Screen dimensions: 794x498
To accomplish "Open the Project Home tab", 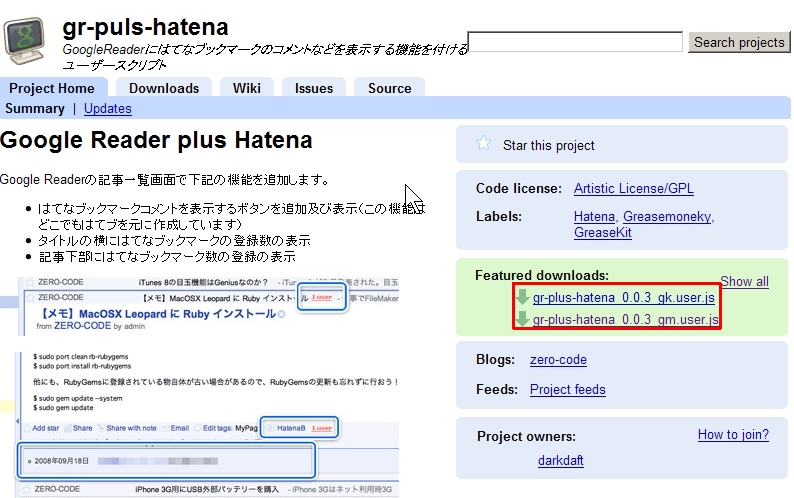I will 52,88.
